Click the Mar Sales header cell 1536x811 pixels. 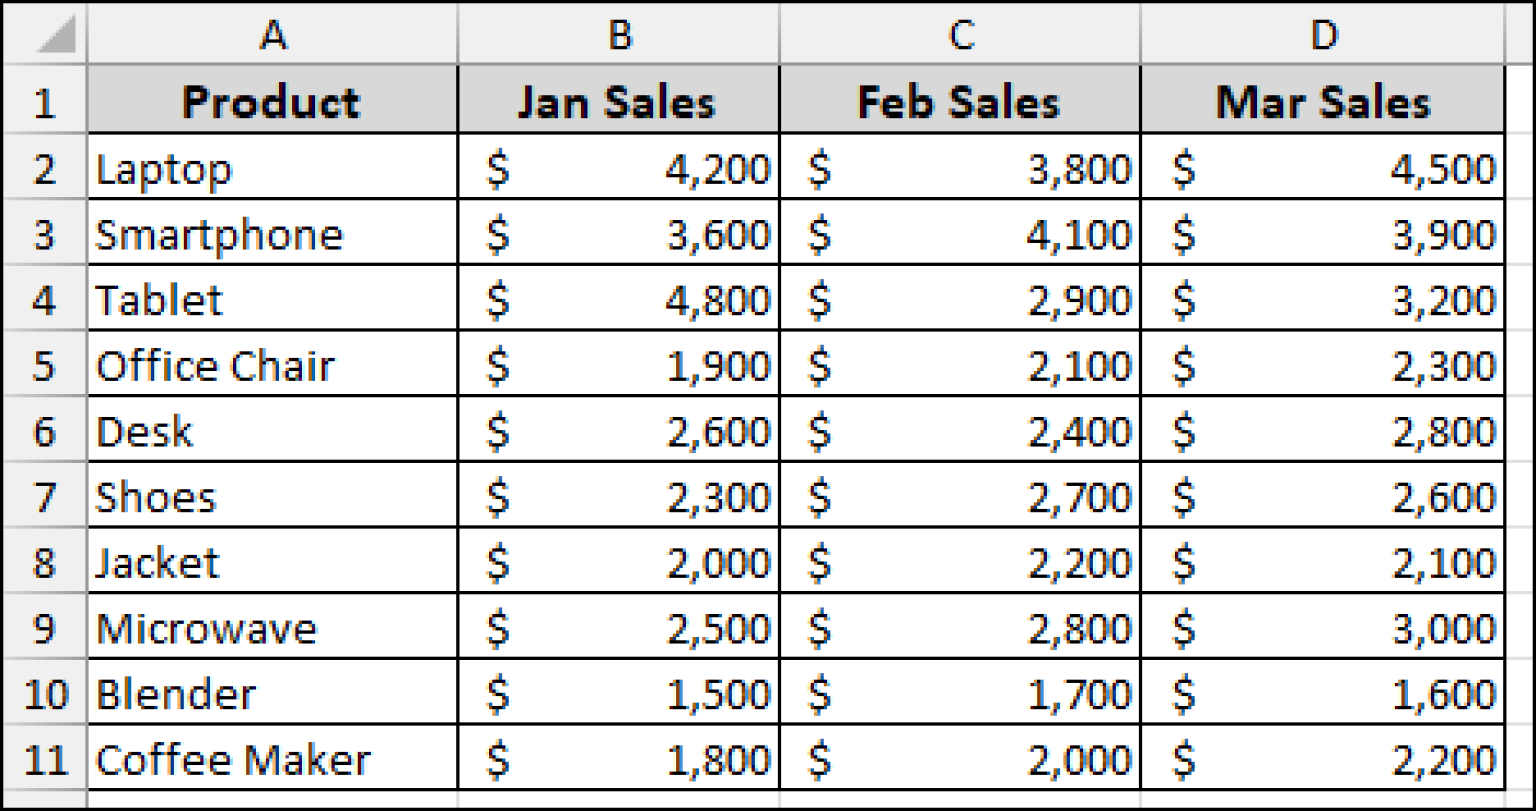1322,101
